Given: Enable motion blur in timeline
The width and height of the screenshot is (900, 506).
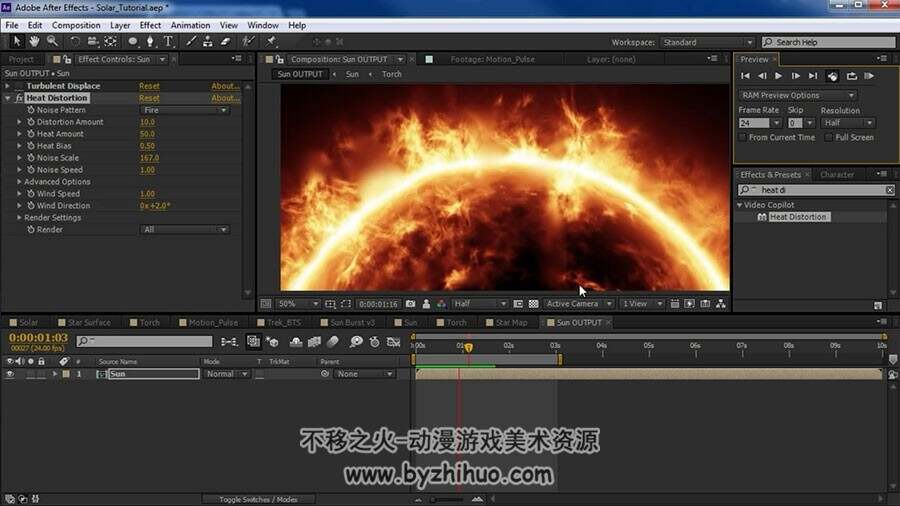Looking at the screenshot, I should (x=333, y=341).
